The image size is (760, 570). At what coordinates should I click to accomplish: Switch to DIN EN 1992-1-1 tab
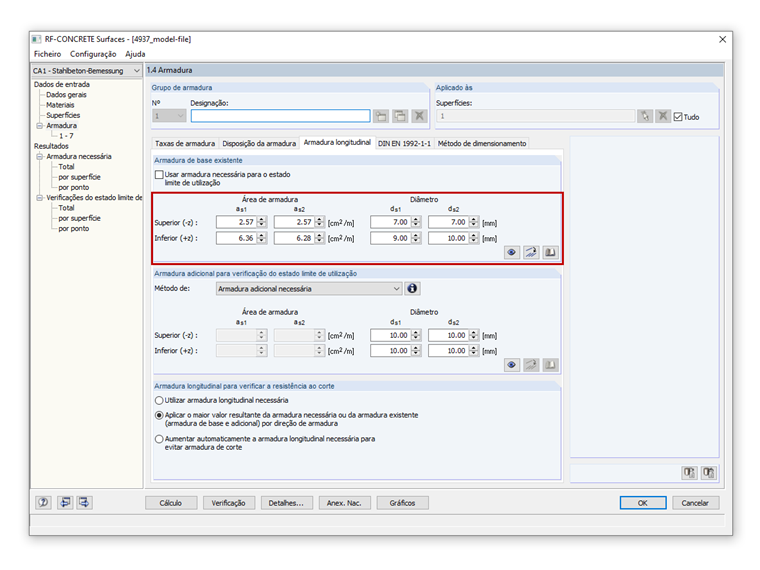tap(404, 143)
